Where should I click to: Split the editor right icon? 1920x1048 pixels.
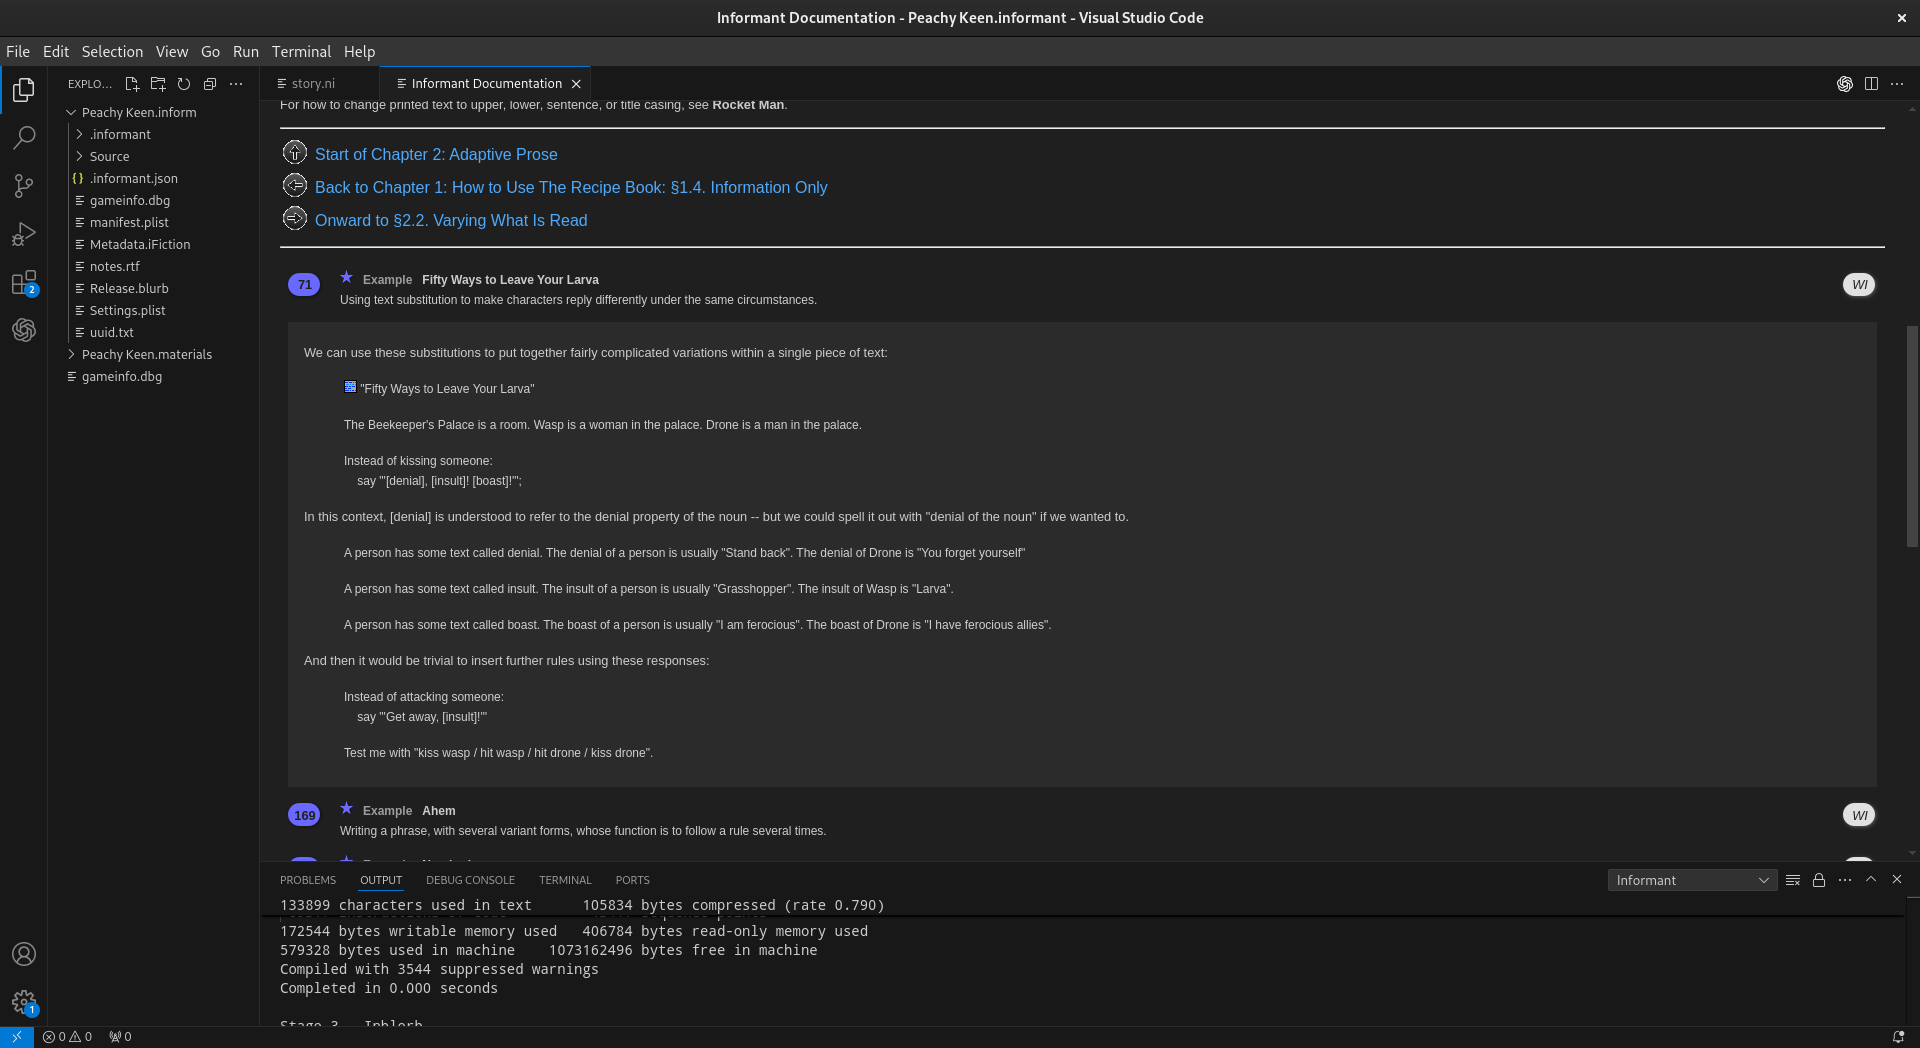pyautogui.click(x=1871, y=84)
